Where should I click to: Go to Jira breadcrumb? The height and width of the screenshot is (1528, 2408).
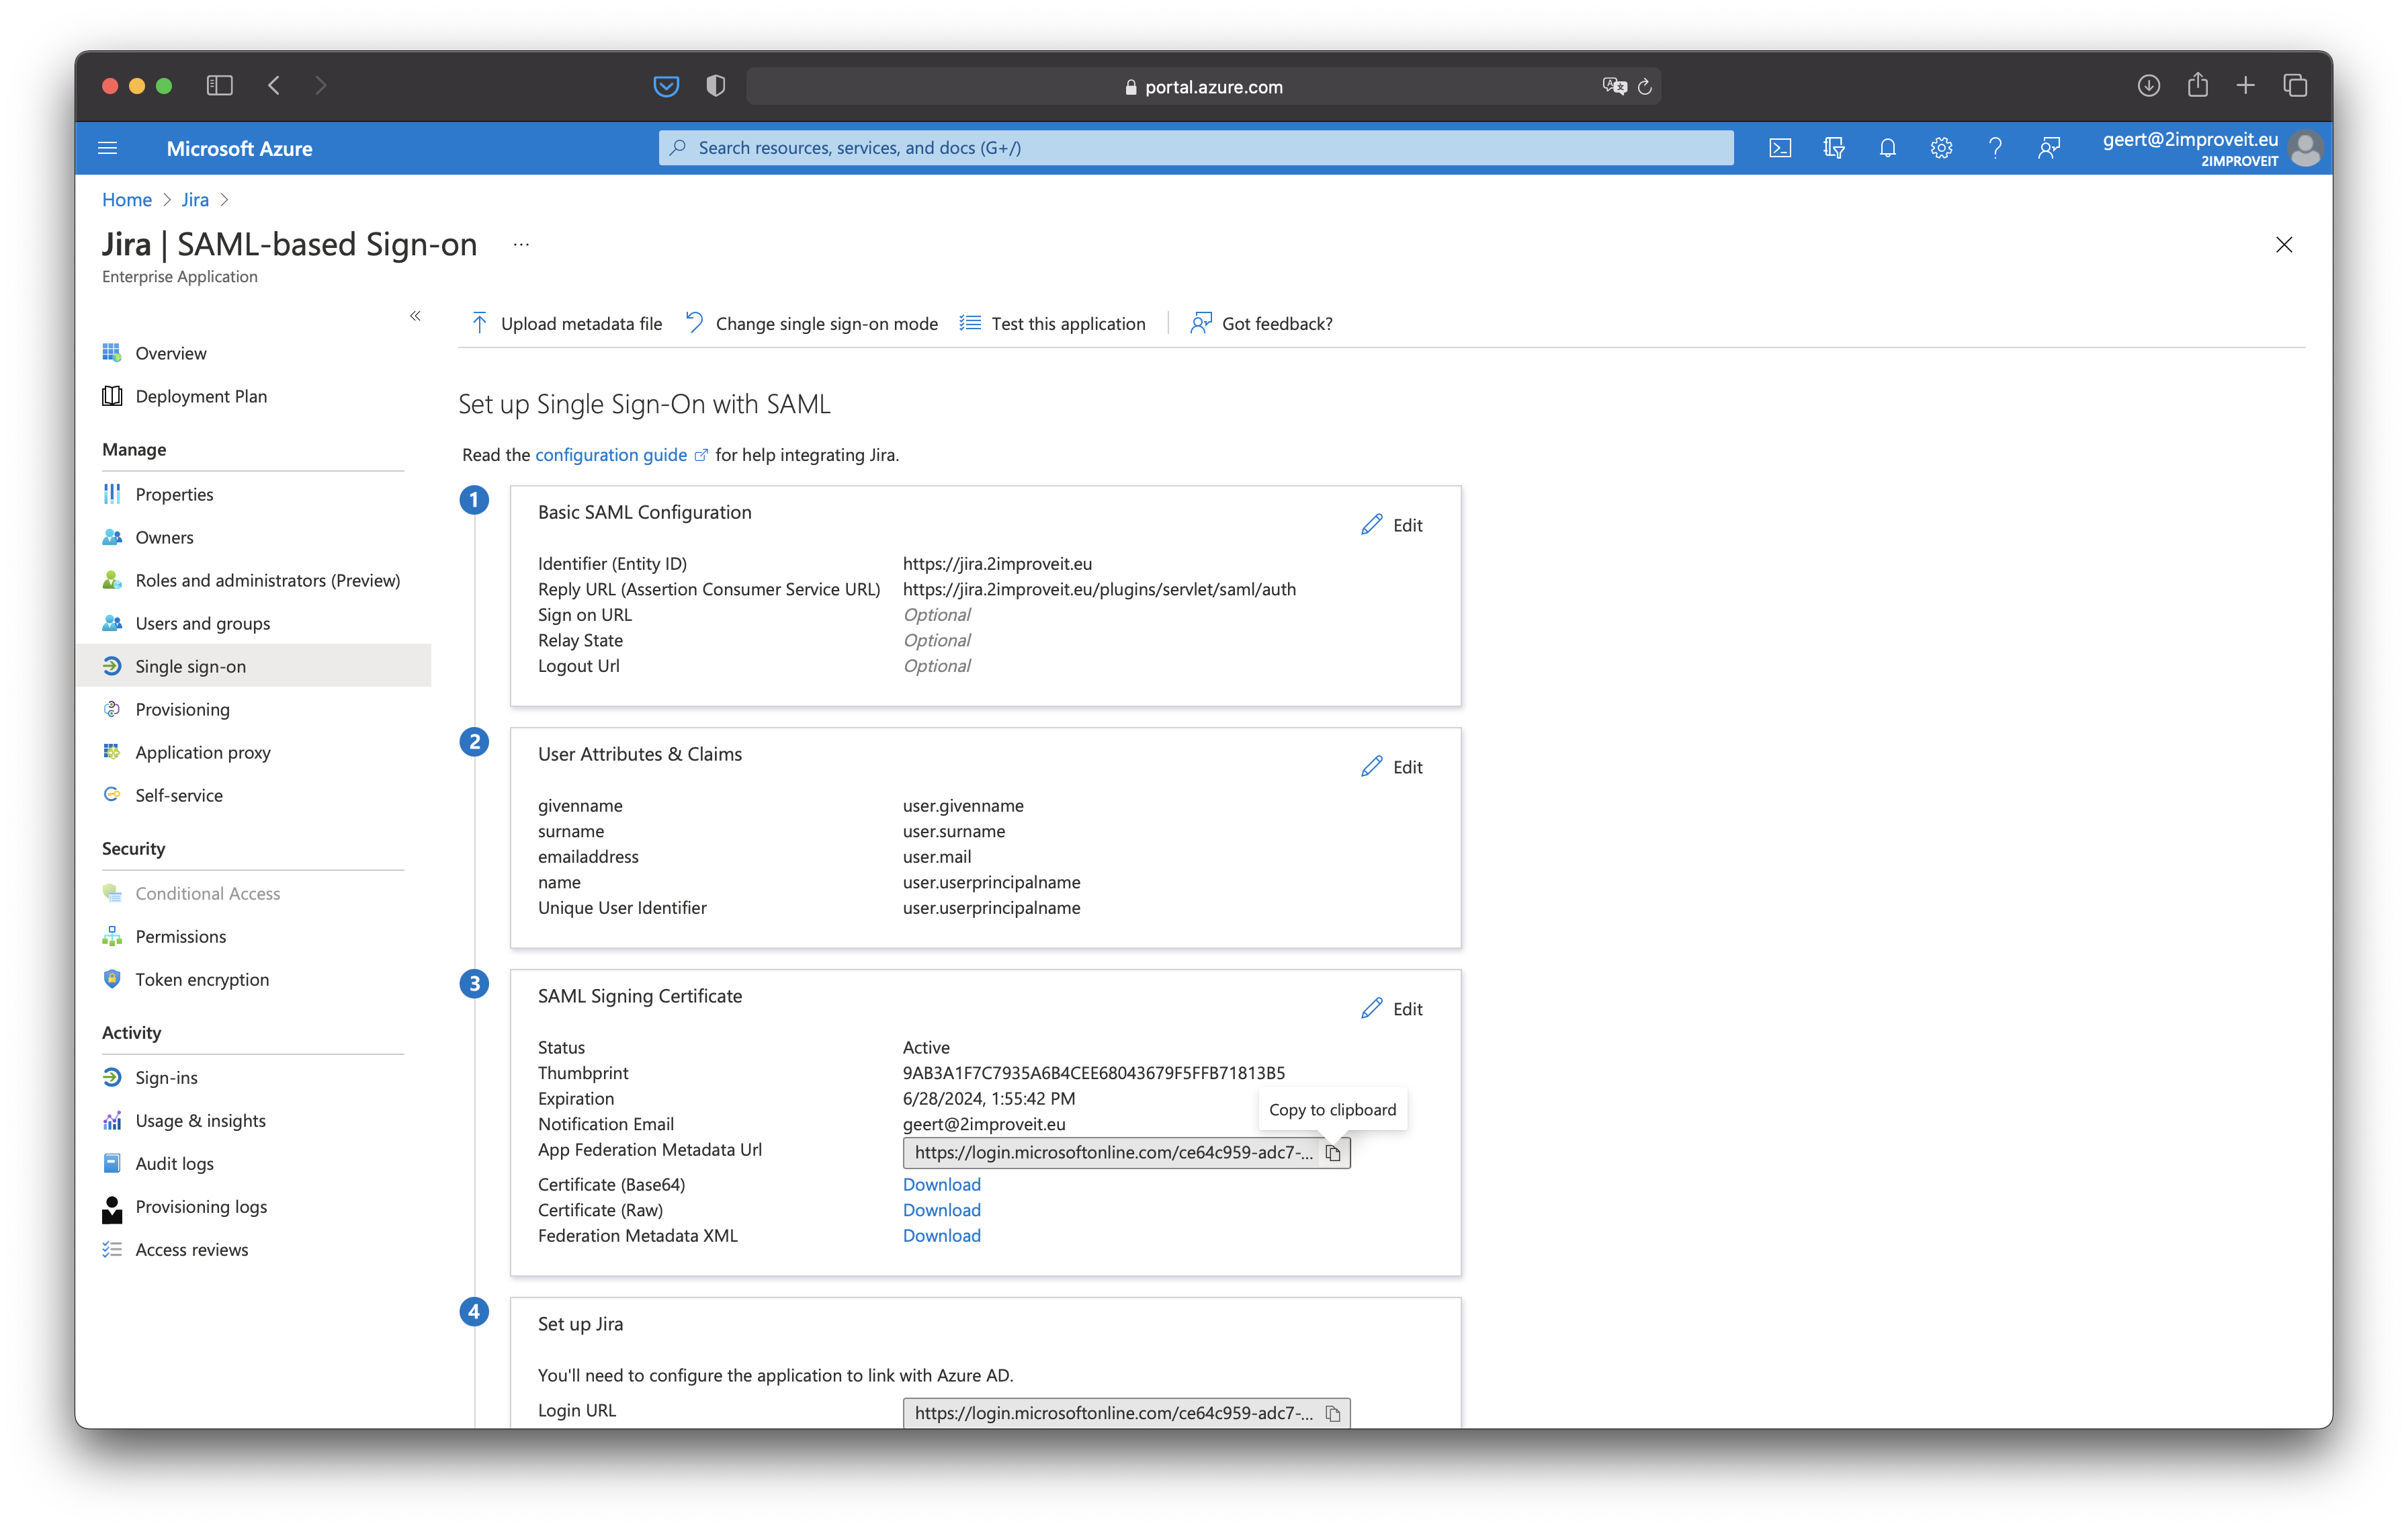(195, 199)
